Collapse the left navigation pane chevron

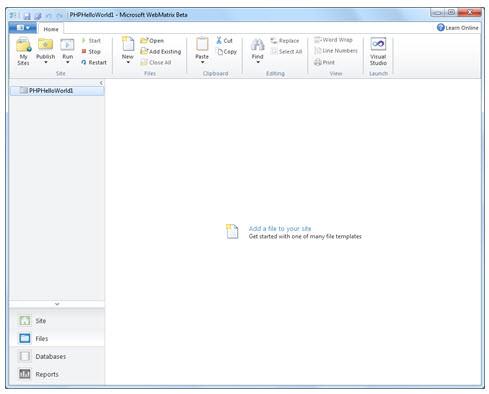[101, 83]
